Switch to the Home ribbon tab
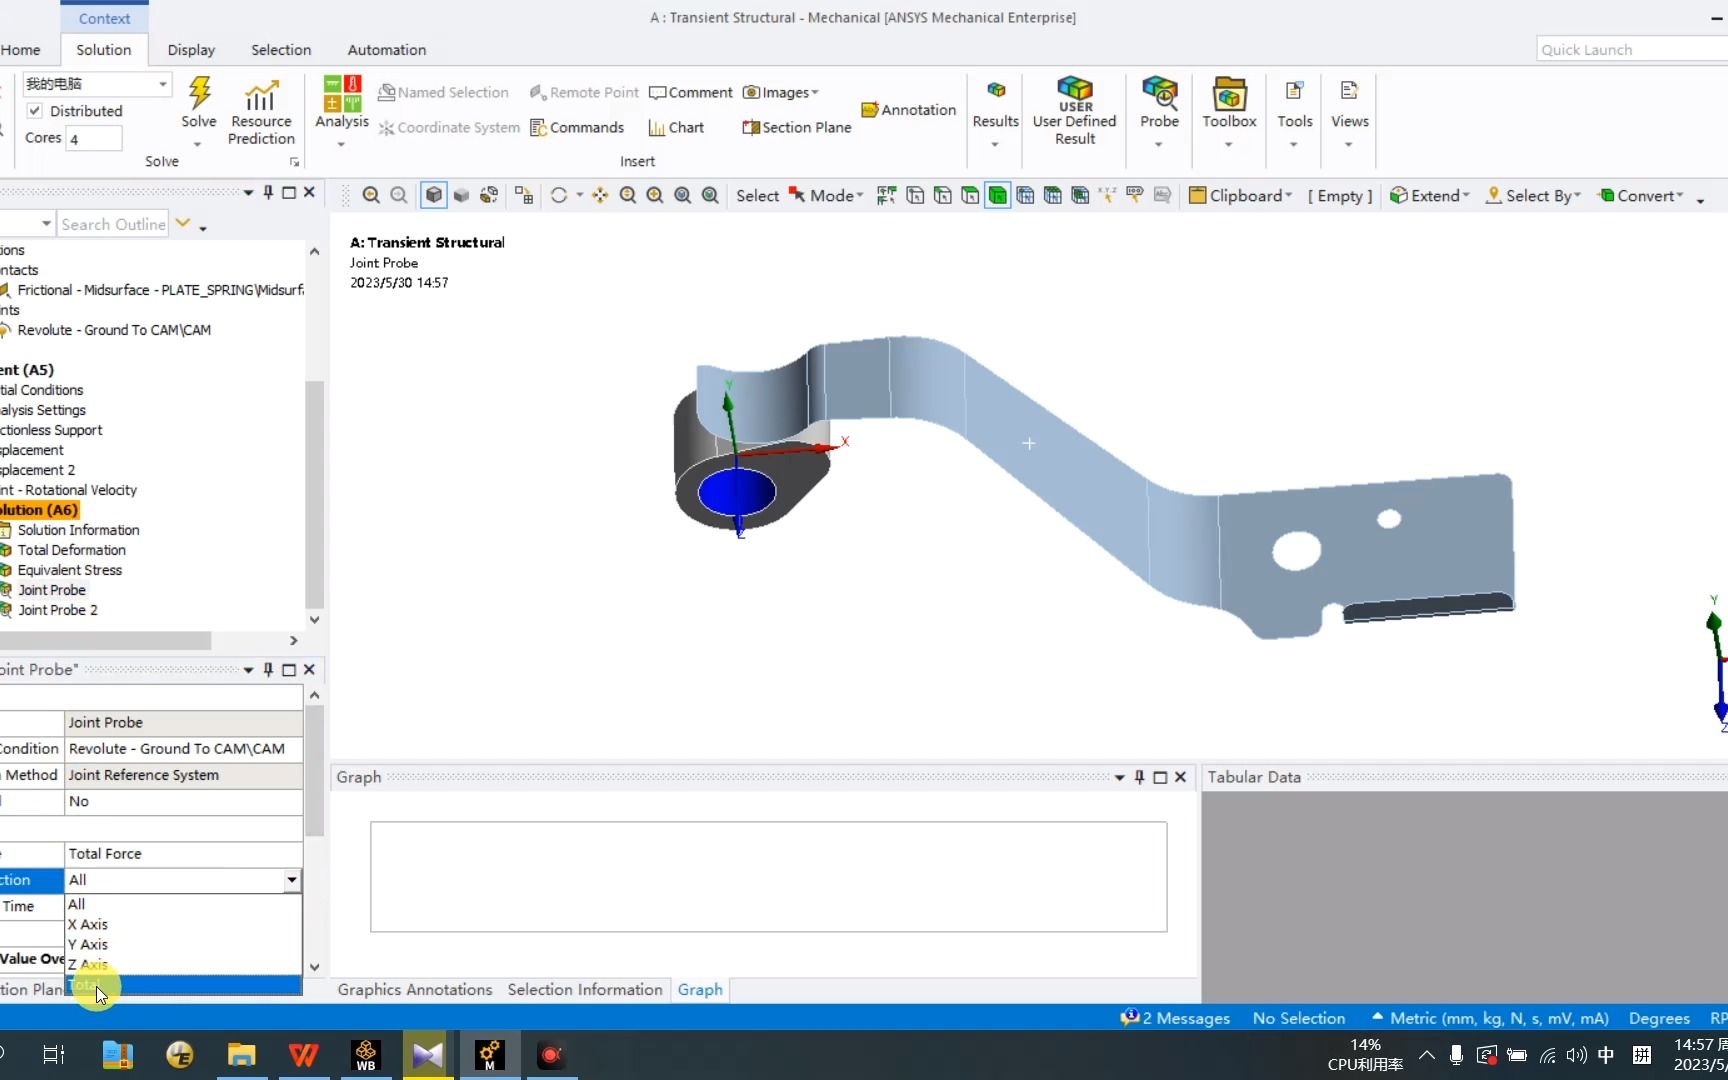1728x1080 pixels. [20, 50]
